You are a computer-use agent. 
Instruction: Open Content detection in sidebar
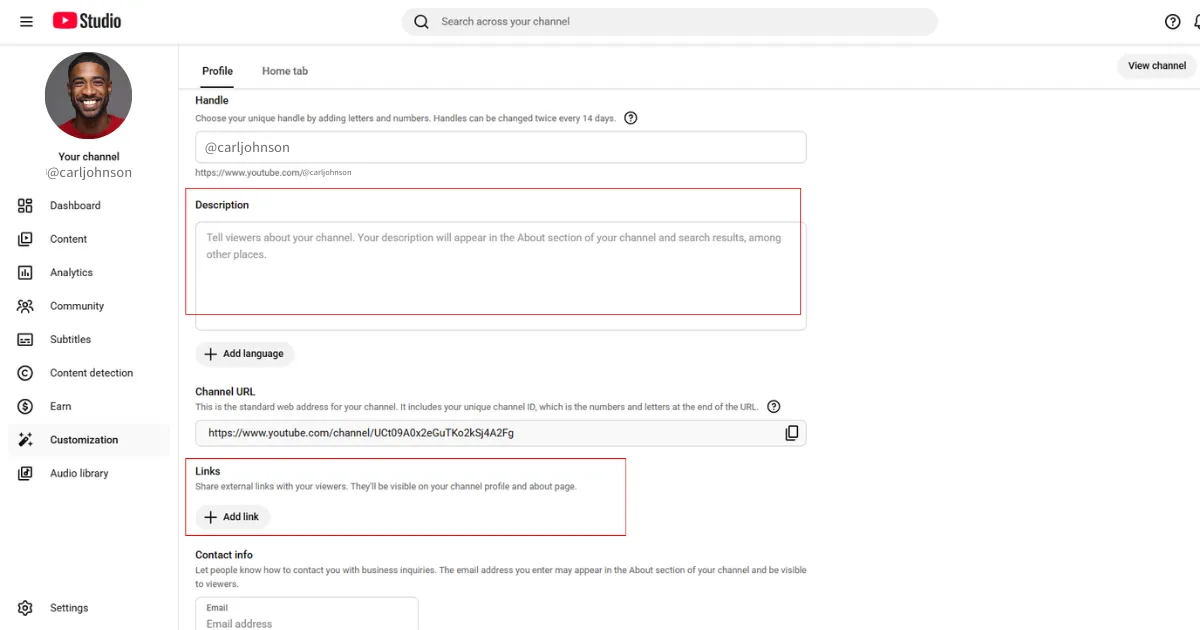pyautogui.click(x=91, y=373)
